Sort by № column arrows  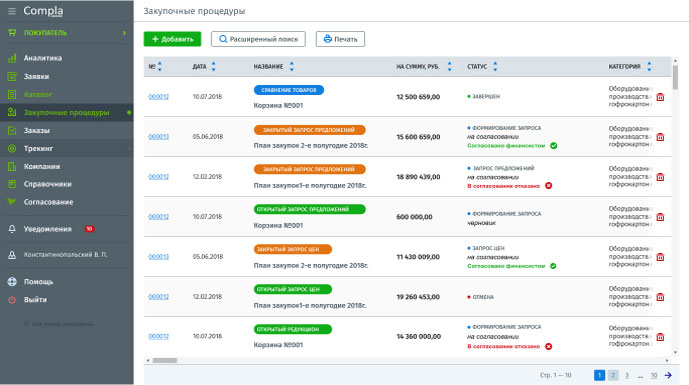point(160,66)
